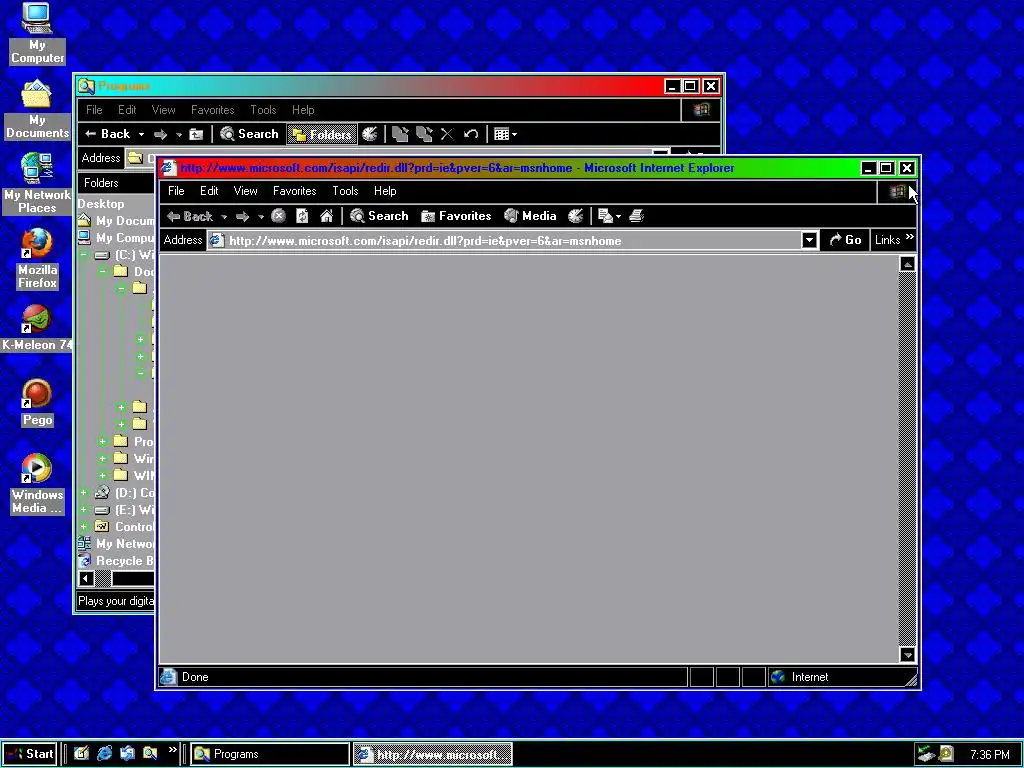
Task: Click Back in the Programs window
Action: pyautogui.click(x=108, y=135)
